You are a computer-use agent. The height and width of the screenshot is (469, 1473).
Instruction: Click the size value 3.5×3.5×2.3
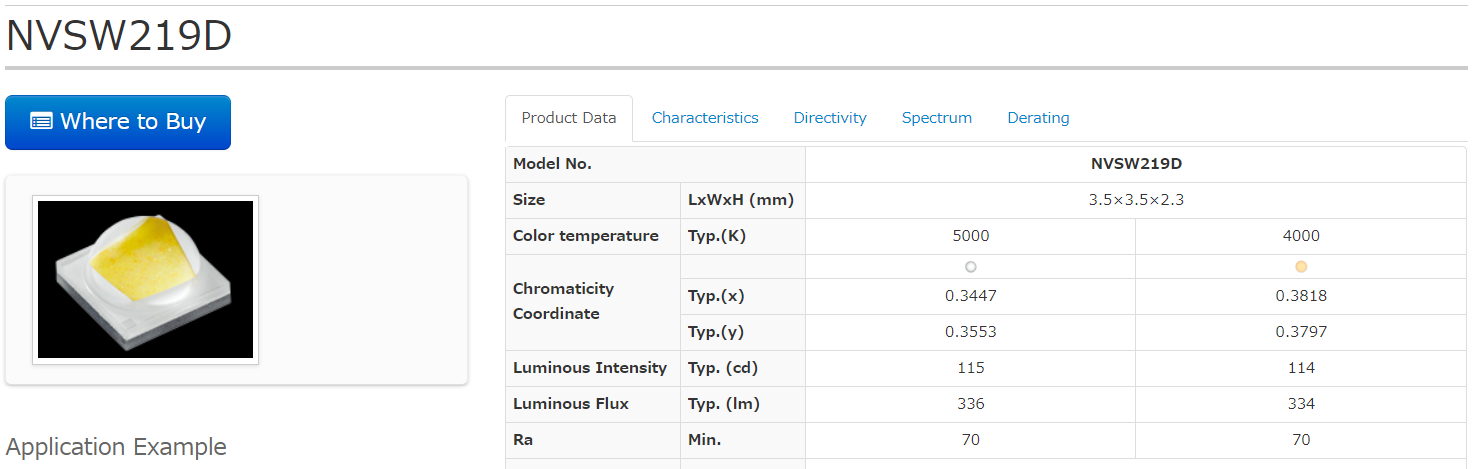tap(1136, 200)
